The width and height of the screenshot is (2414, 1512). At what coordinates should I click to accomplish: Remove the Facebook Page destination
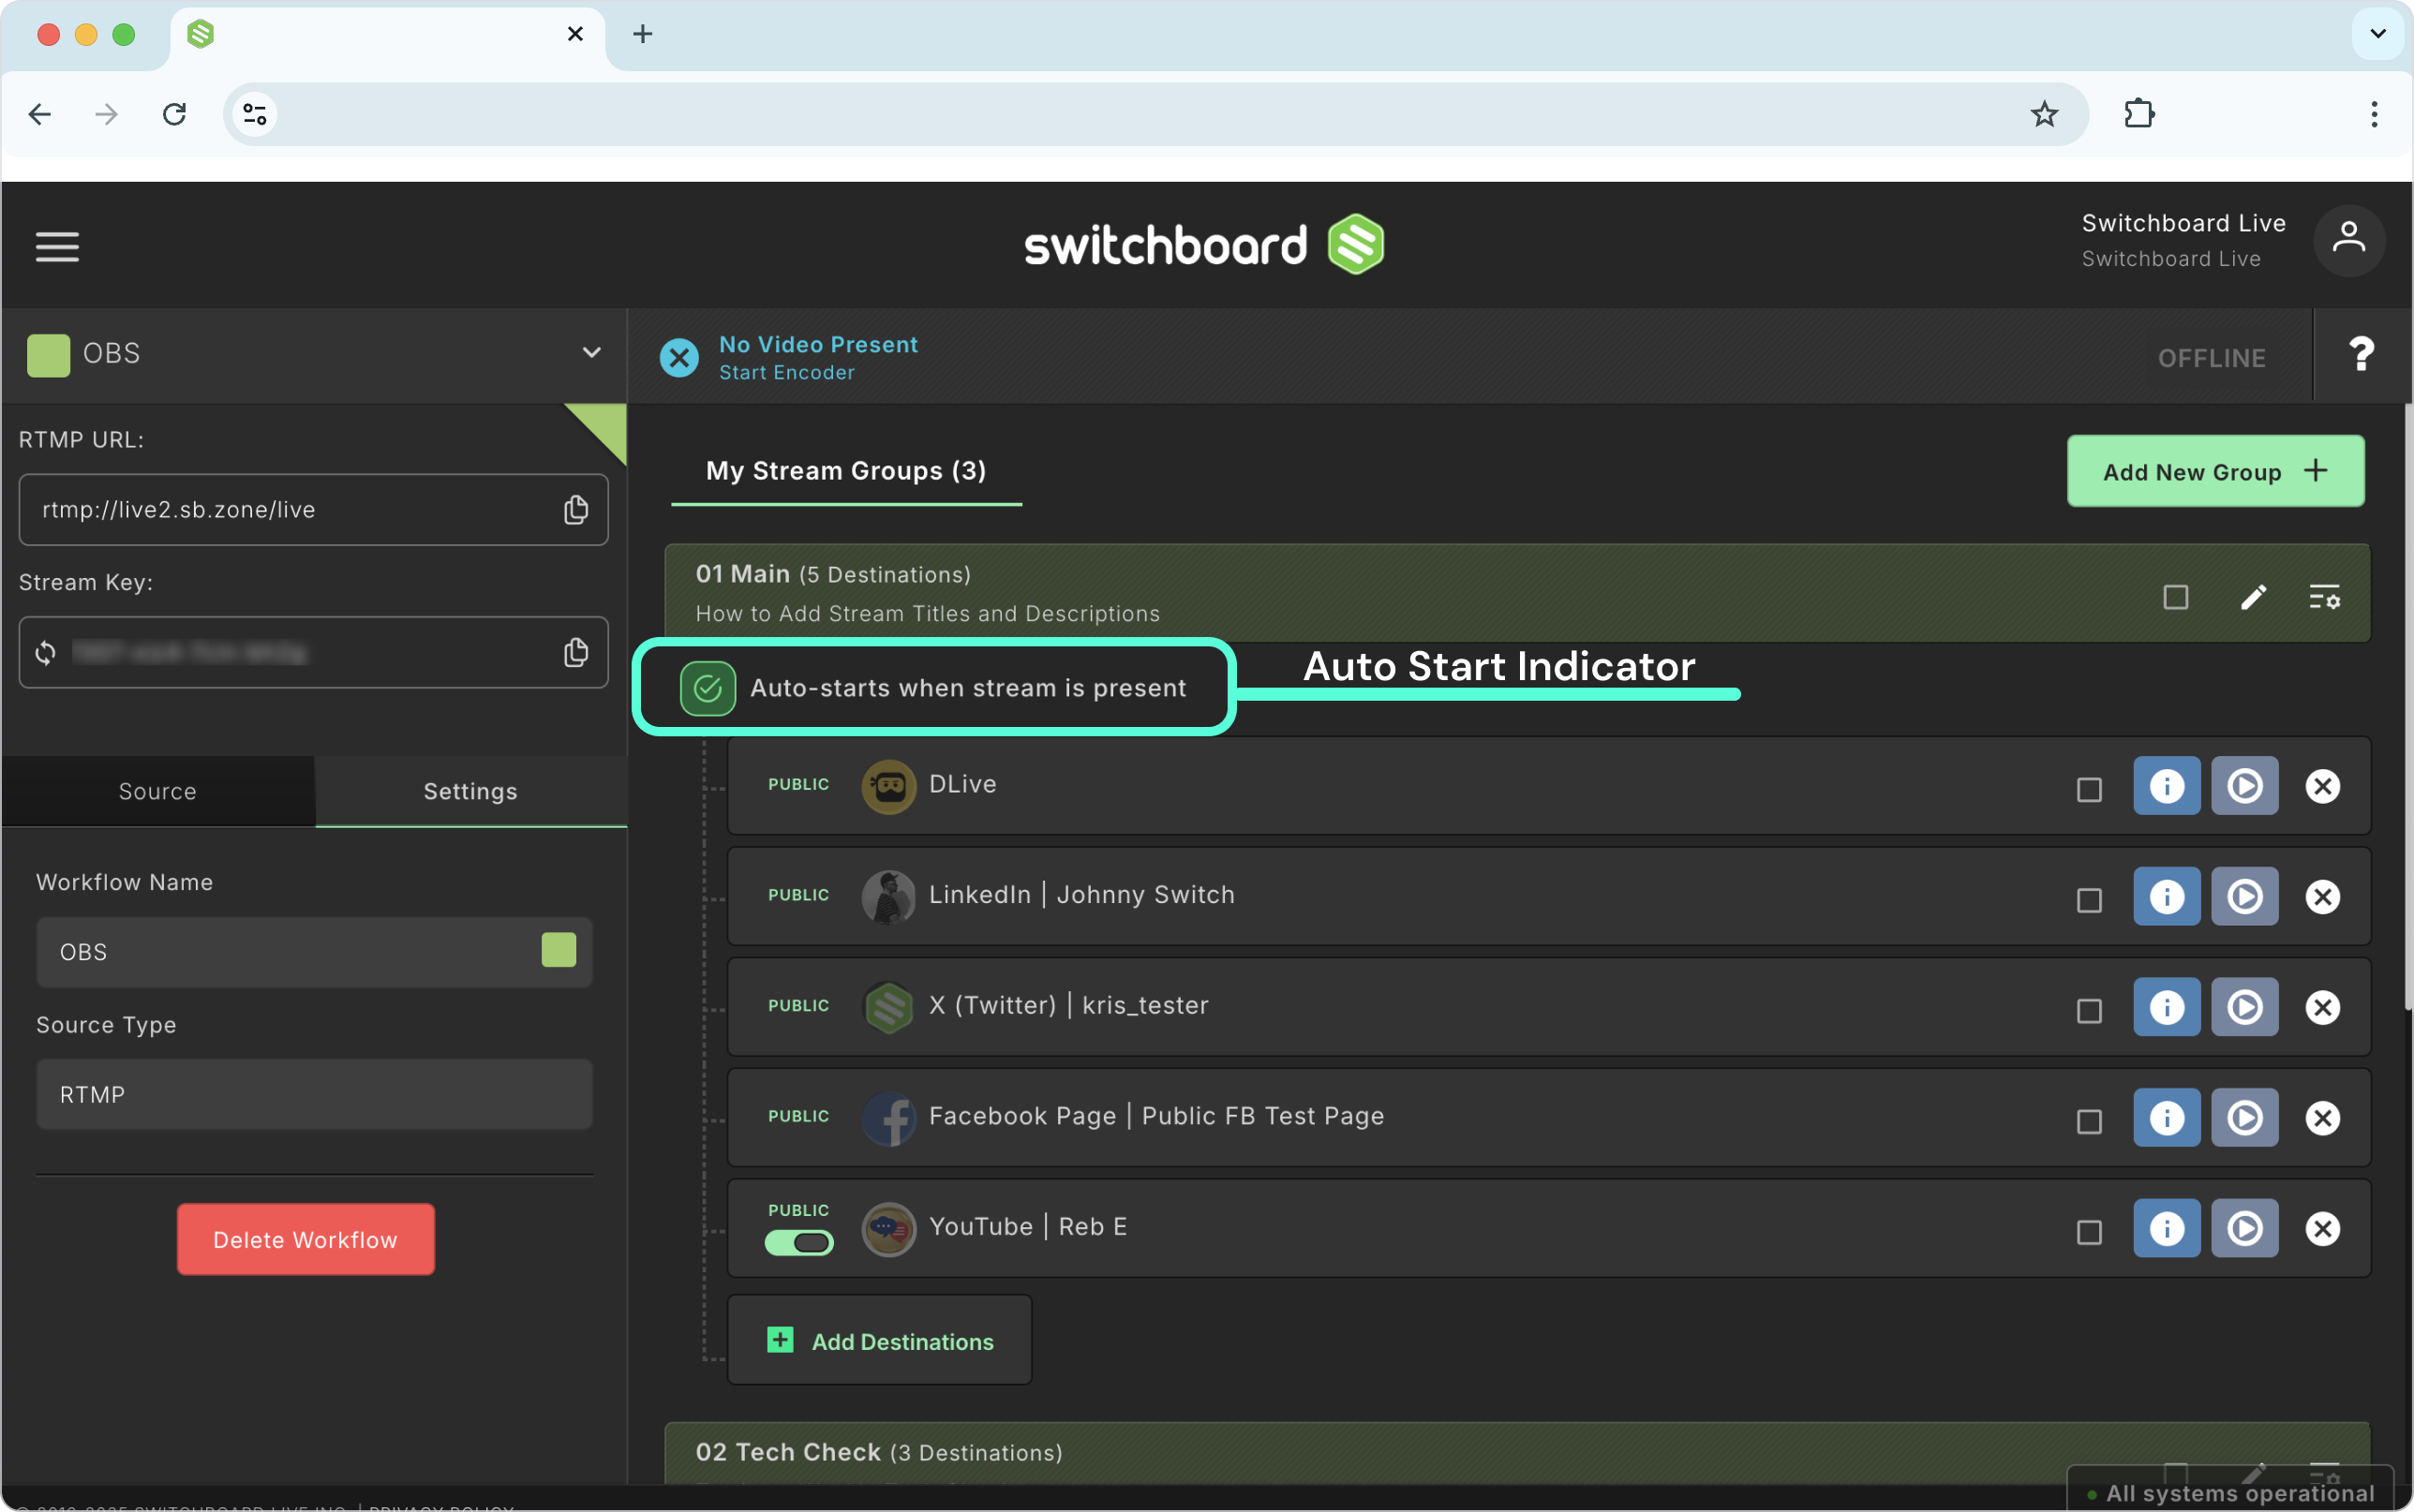click(2322, 1118)
